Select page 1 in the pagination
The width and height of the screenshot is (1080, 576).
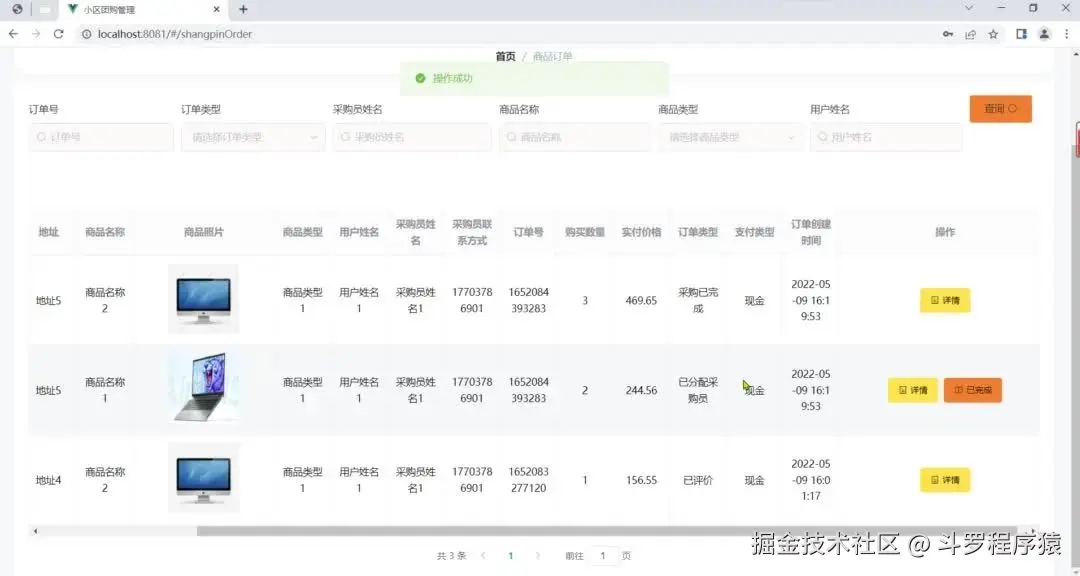510,555
